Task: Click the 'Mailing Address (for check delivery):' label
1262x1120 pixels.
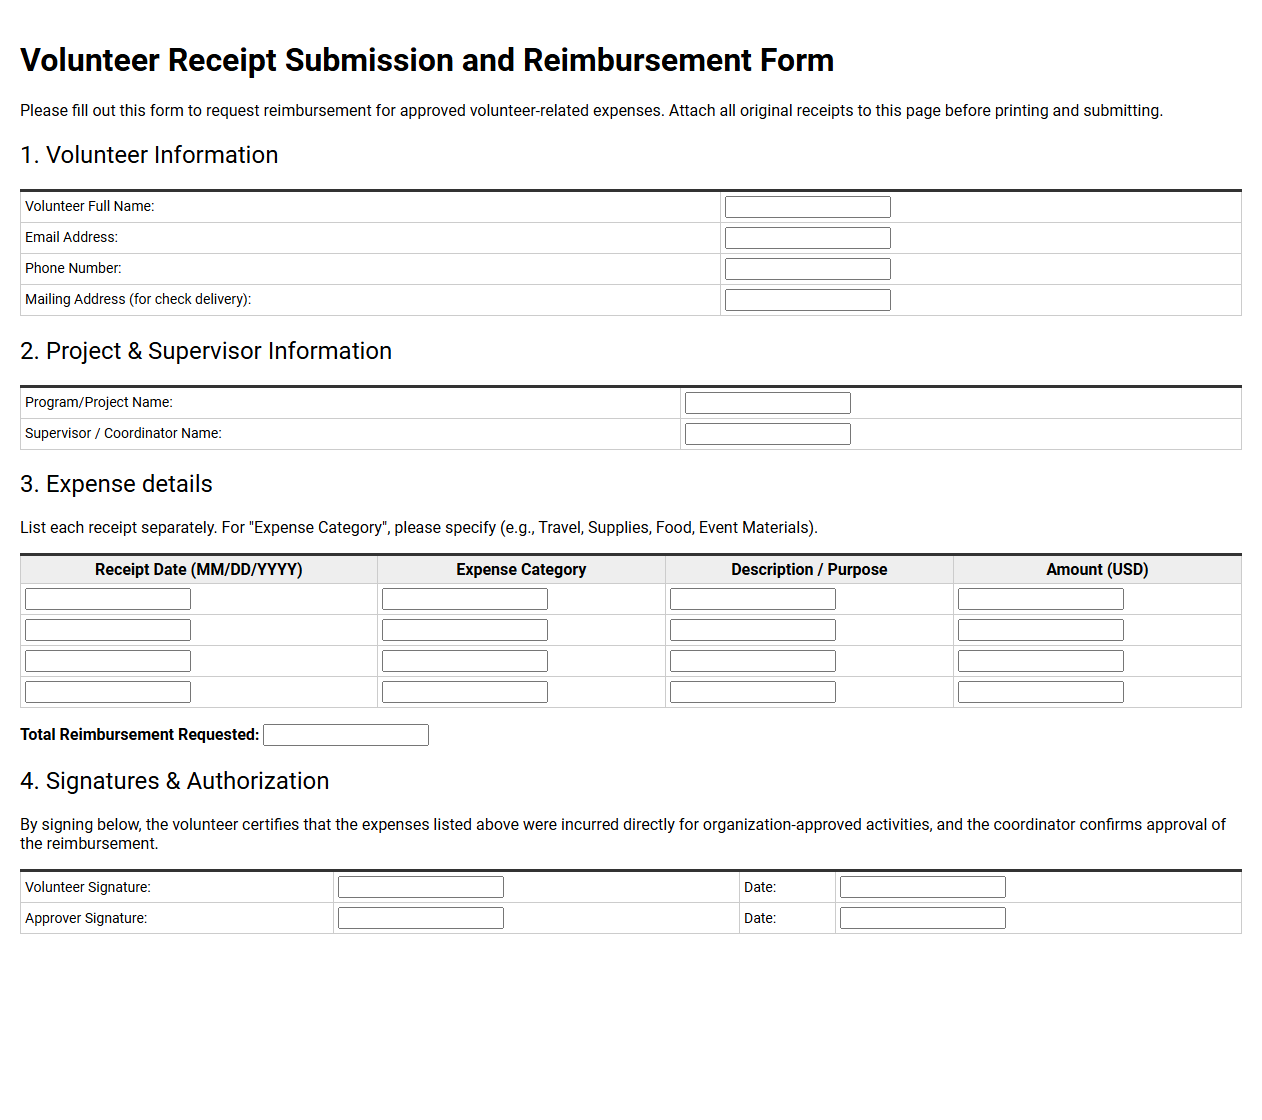Action: 138,299
